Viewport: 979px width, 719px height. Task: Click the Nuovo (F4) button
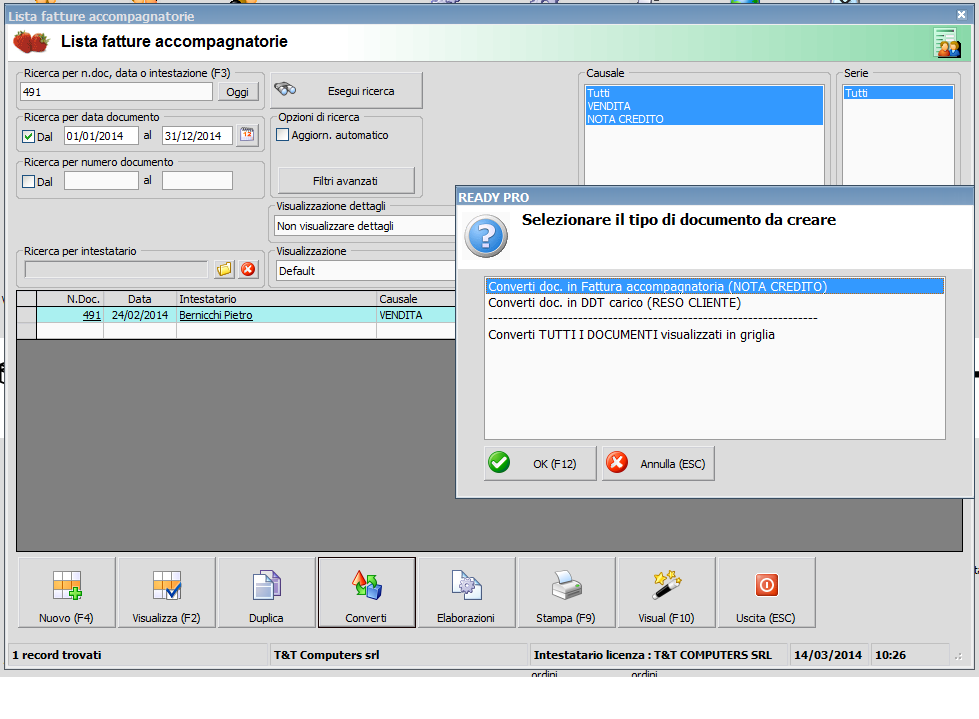tap(67, 592)
